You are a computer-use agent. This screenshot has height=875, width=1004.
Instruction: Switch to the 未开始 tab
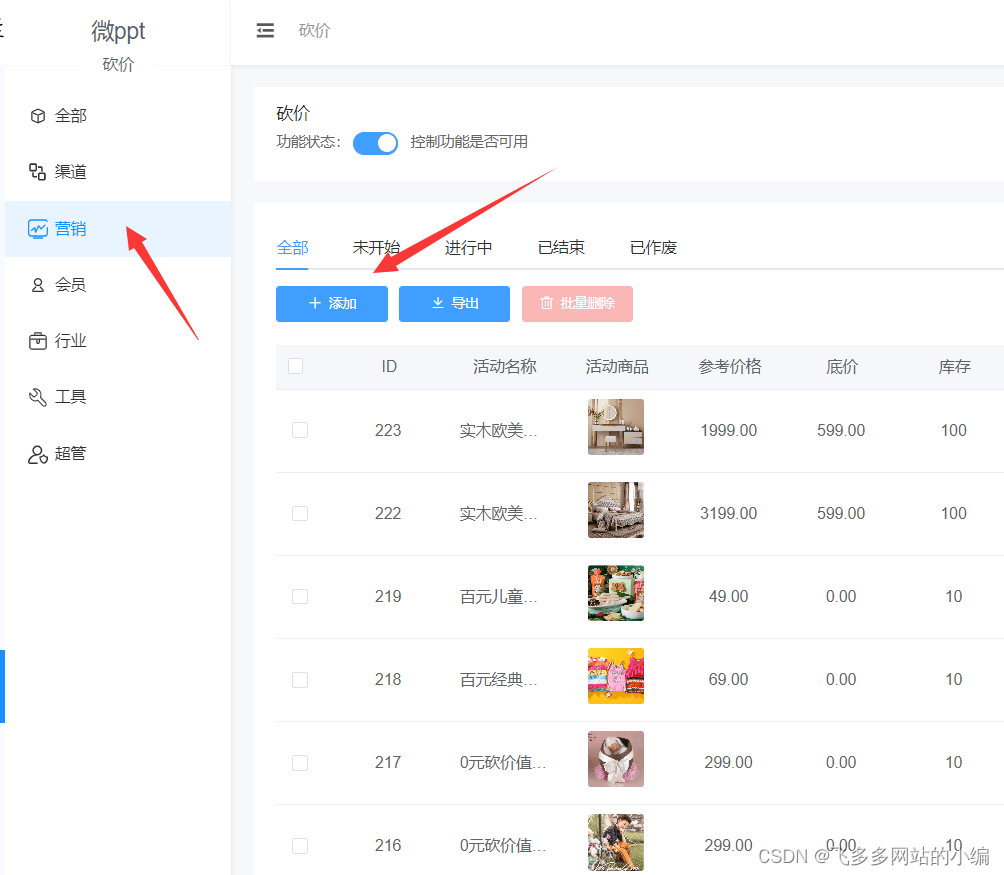[x=376, y=248]
